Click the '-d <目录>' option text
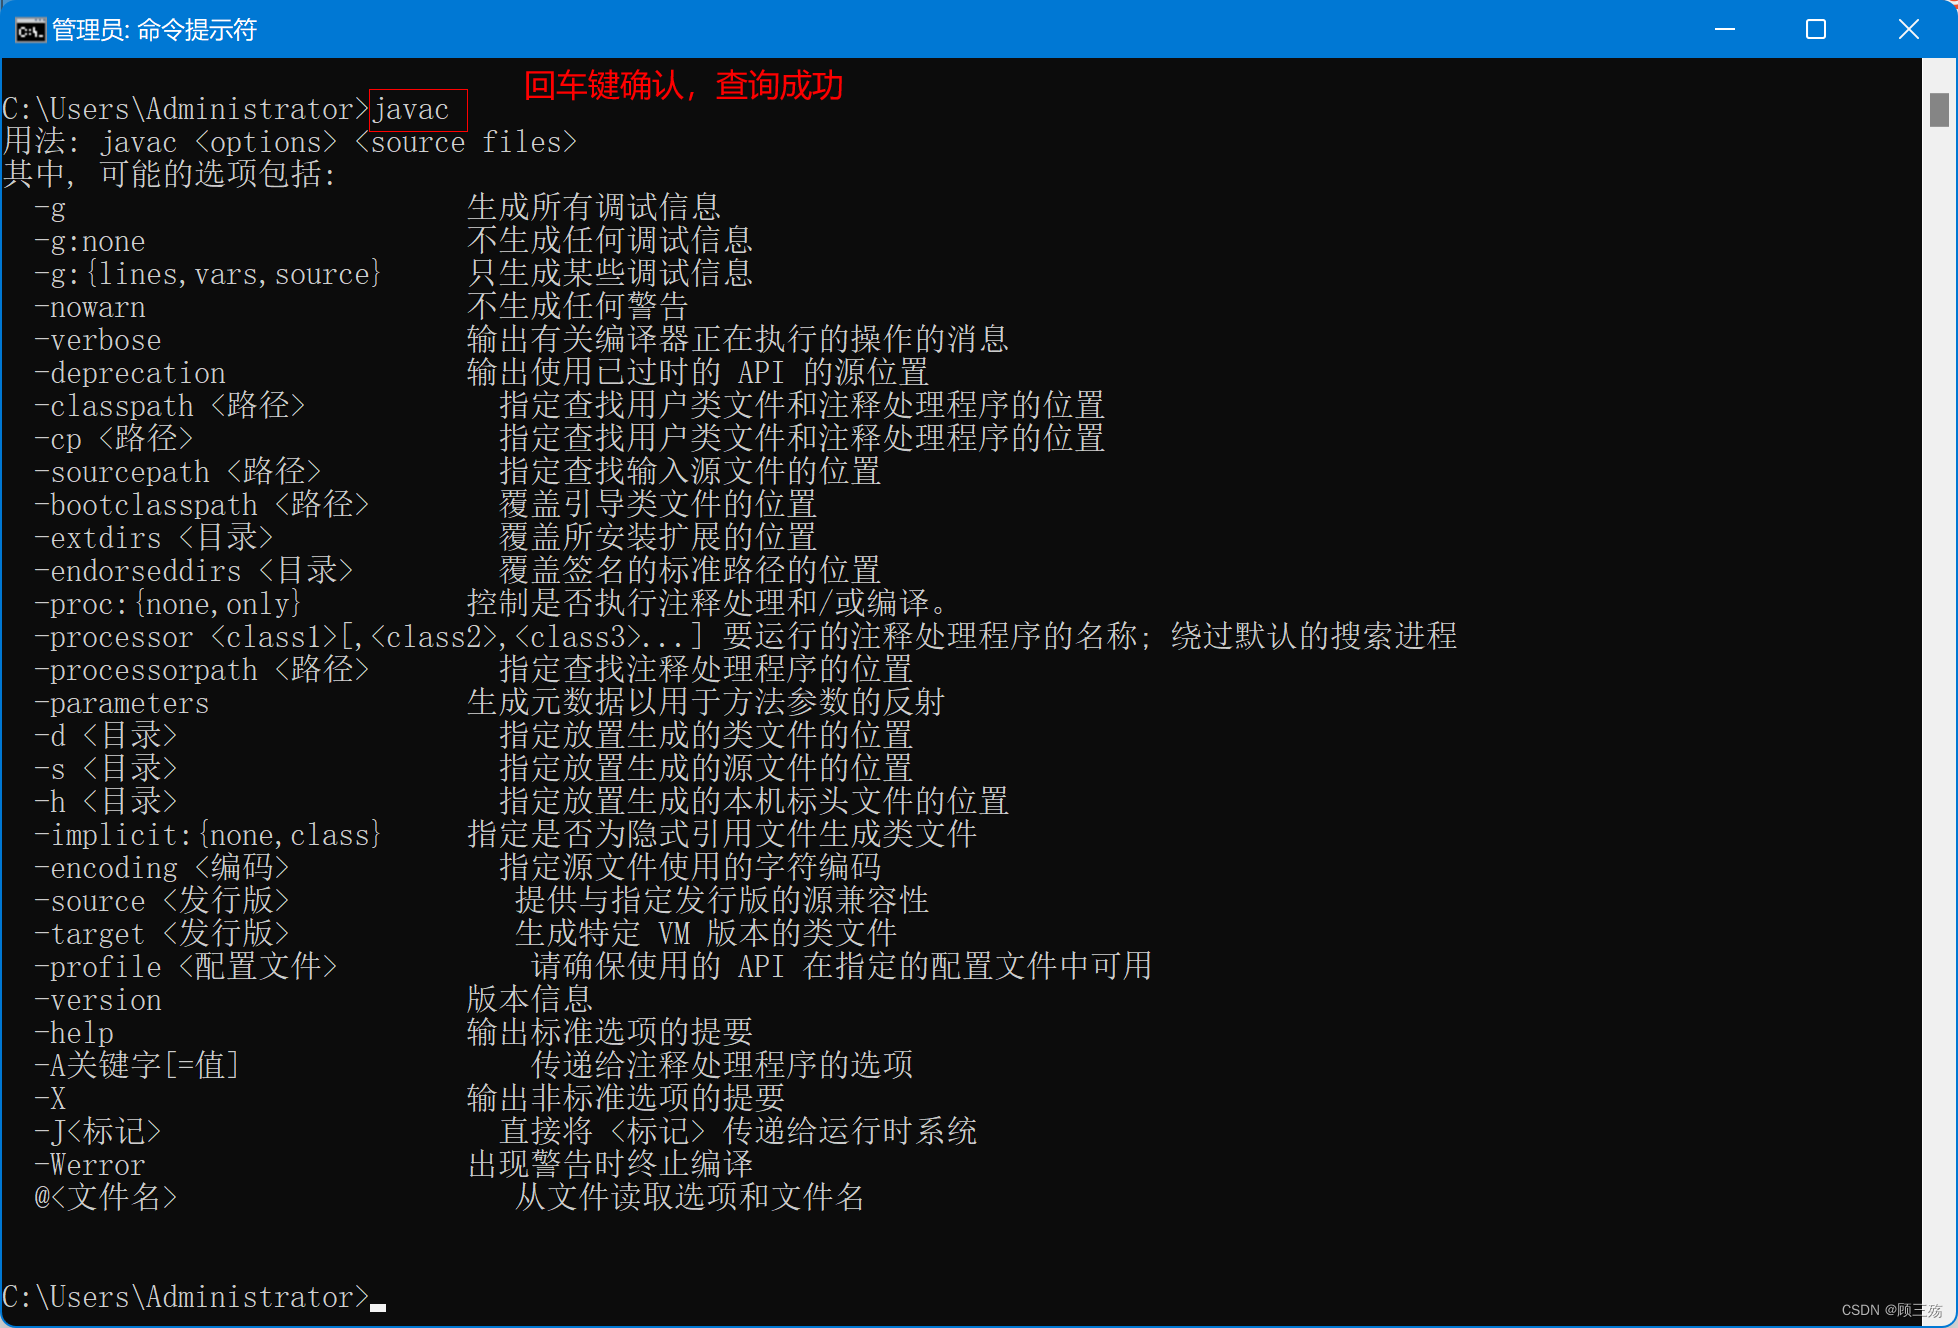 click(x=105, y=736)
